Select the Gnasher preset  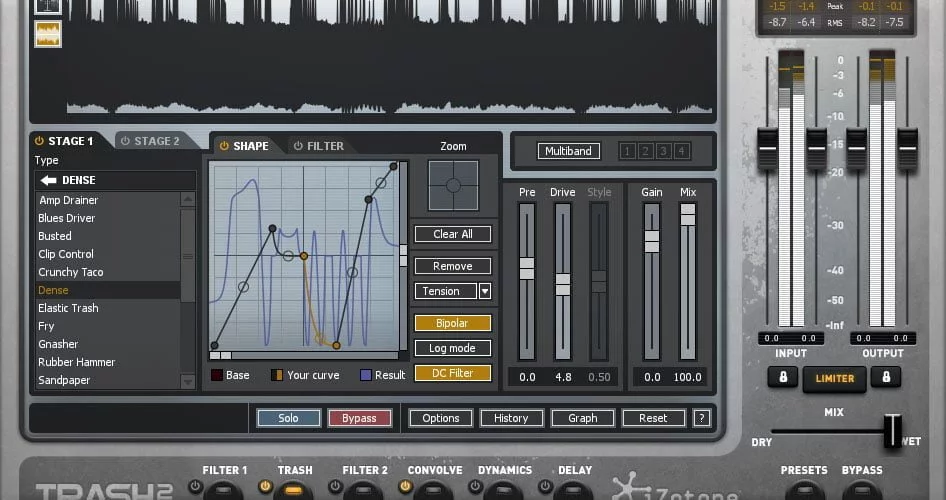[x=107, y=344]
